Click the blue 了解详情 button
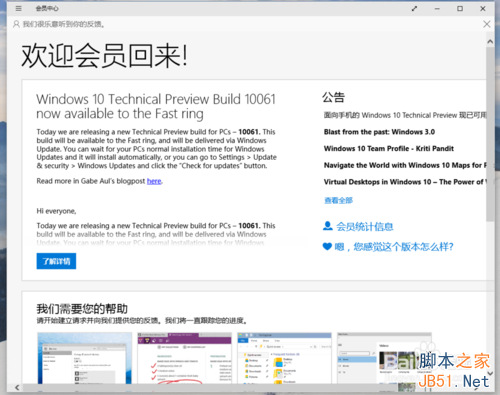 click(x=56, y=261)
